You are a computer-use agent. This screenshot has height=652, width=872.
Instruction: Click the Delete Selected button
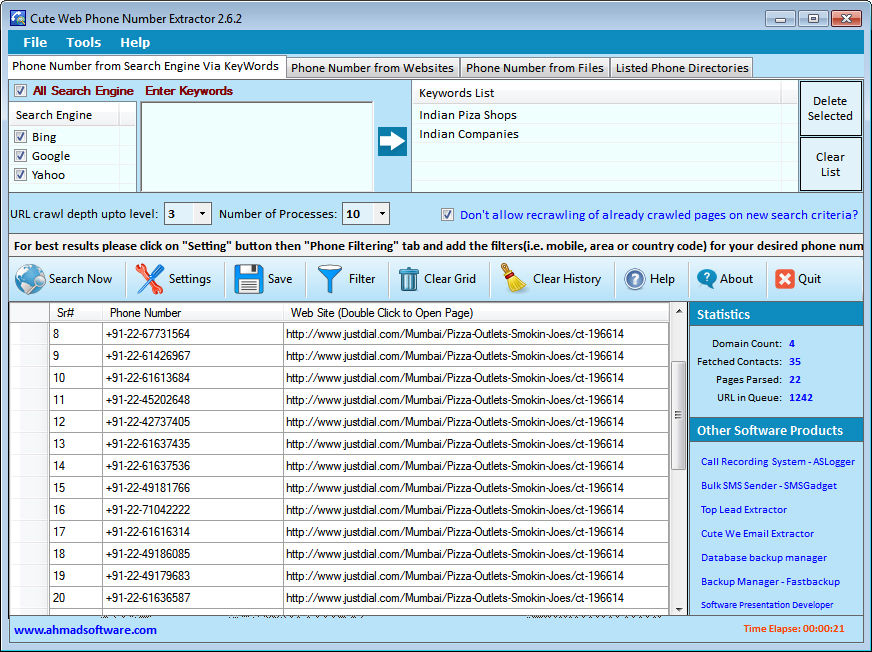click(830, 108)
